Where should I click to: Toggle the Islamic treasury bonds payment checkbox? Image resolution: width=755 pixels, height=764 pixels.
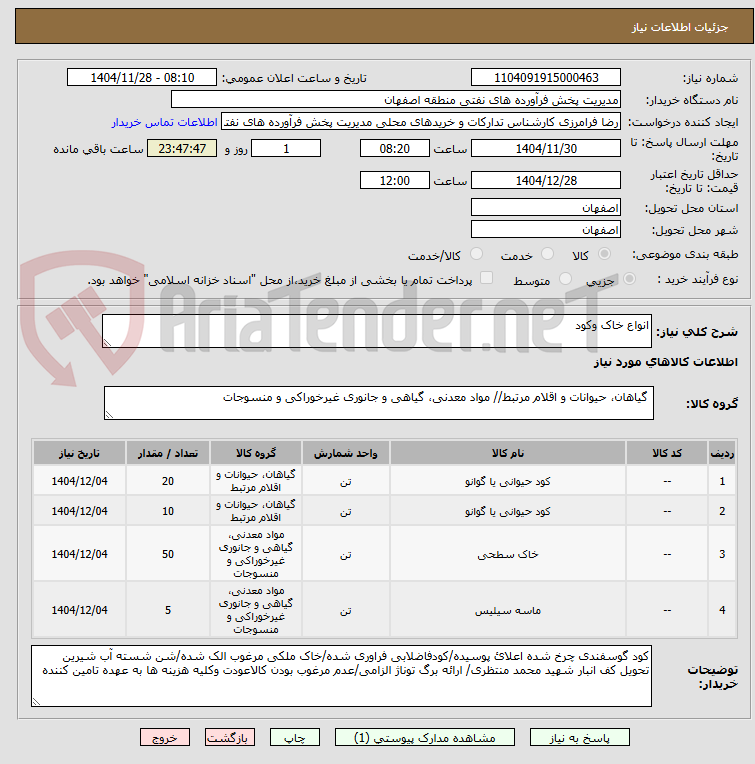pyautogui.click(x=486, y=278)
